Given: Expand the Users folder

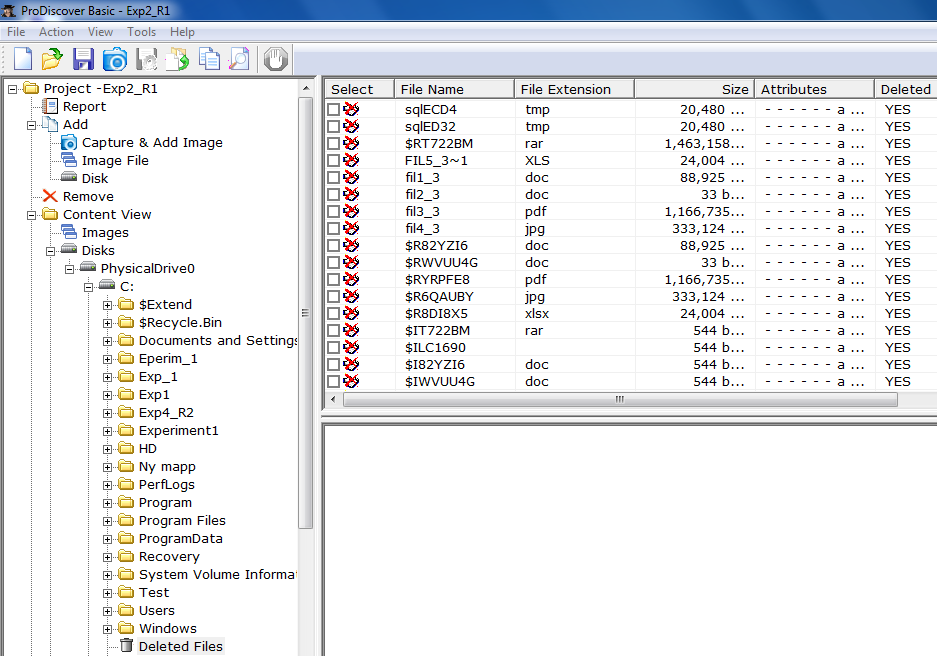Looking at the screenshot, I should tap(108, 611).
